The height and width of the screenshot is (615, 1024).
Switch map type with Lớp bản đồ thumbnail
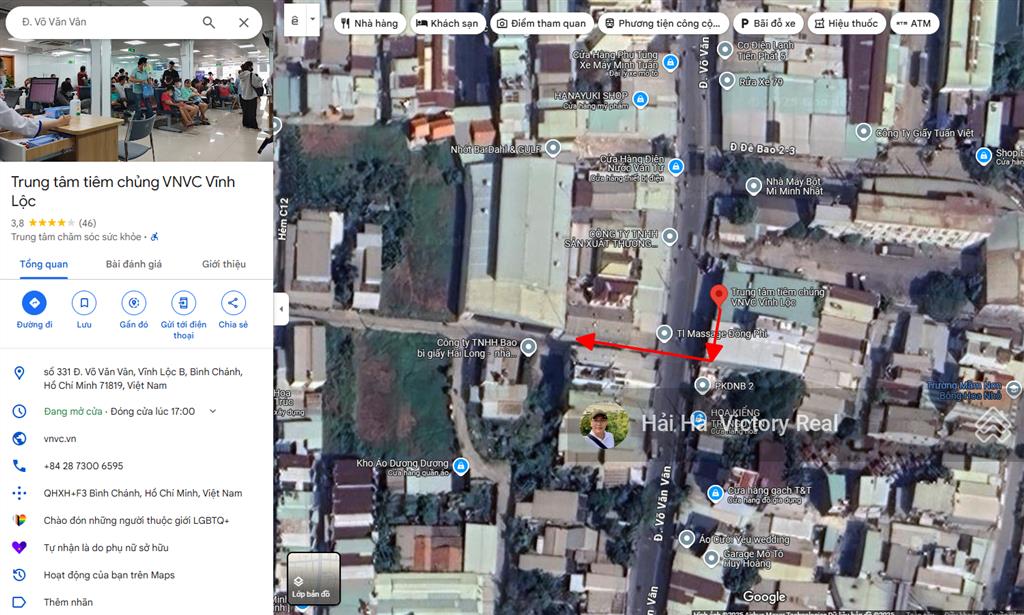(313, 578)
